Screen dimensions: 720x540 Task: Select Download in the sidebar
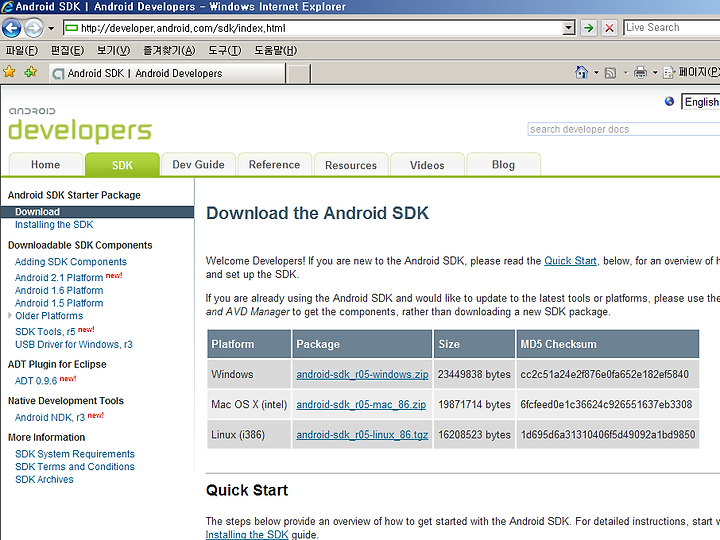click(x=97, y=212)
